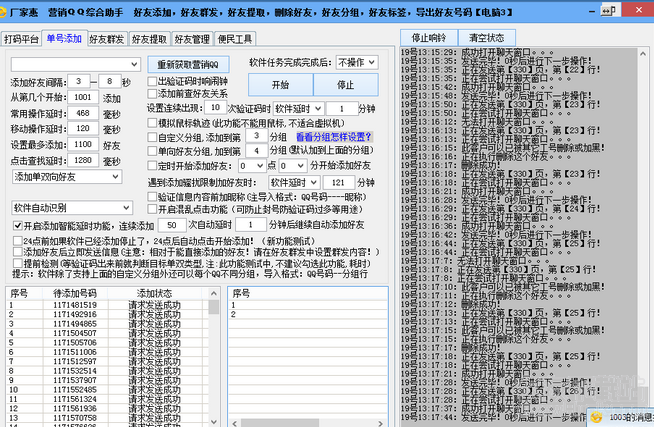Click 点击查找延时 field showing 1280
Image resolution: width=654 pixels, height=427 pixels.
83,160
